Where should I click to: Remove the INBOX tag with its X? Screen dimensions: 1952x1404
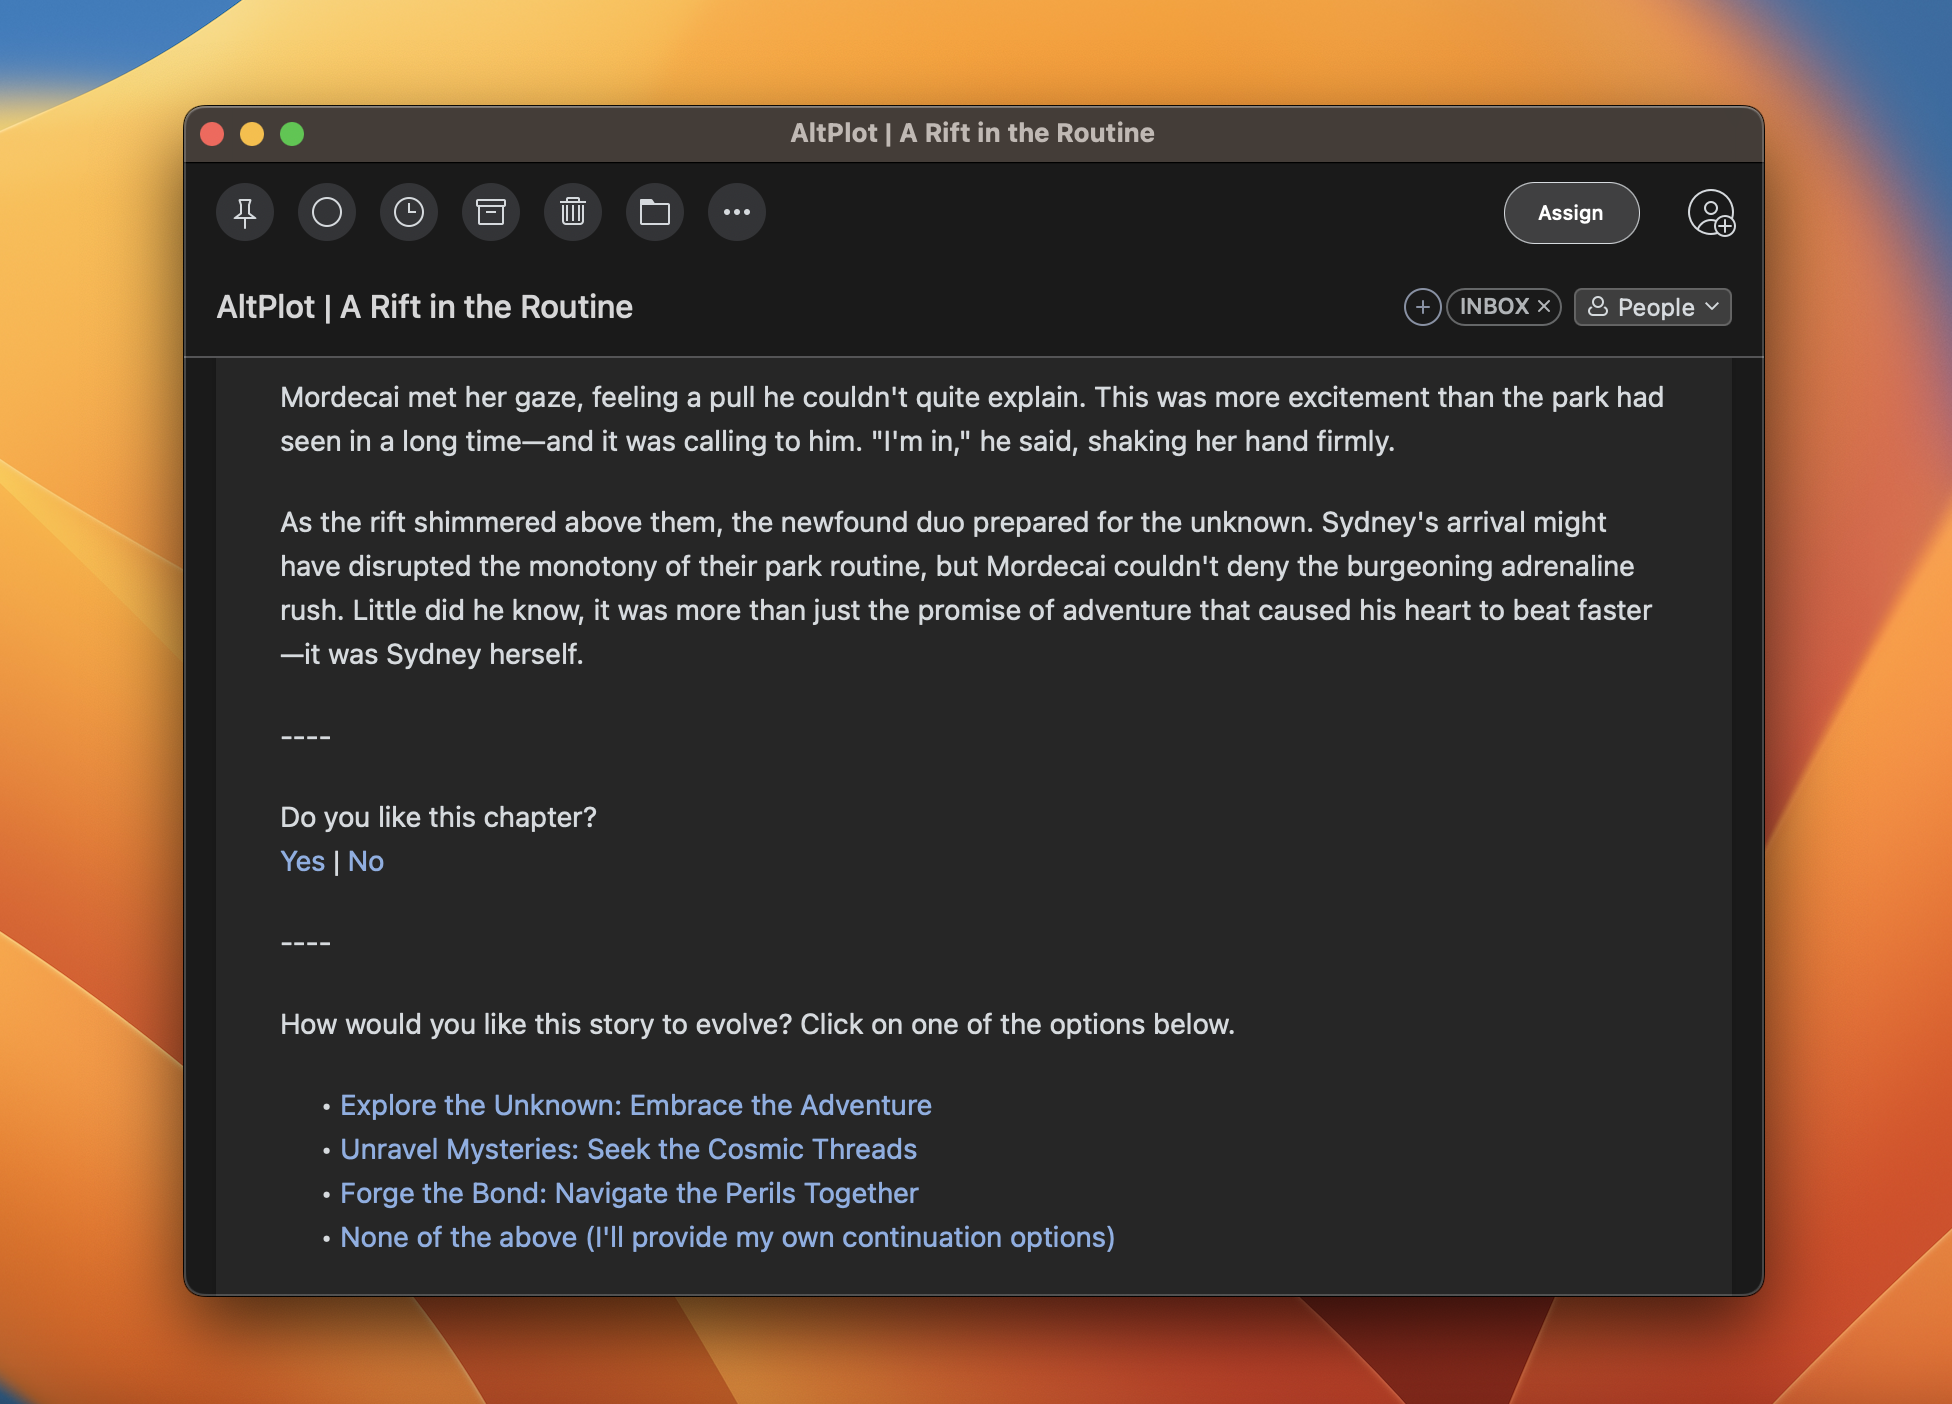point(1544,307)
